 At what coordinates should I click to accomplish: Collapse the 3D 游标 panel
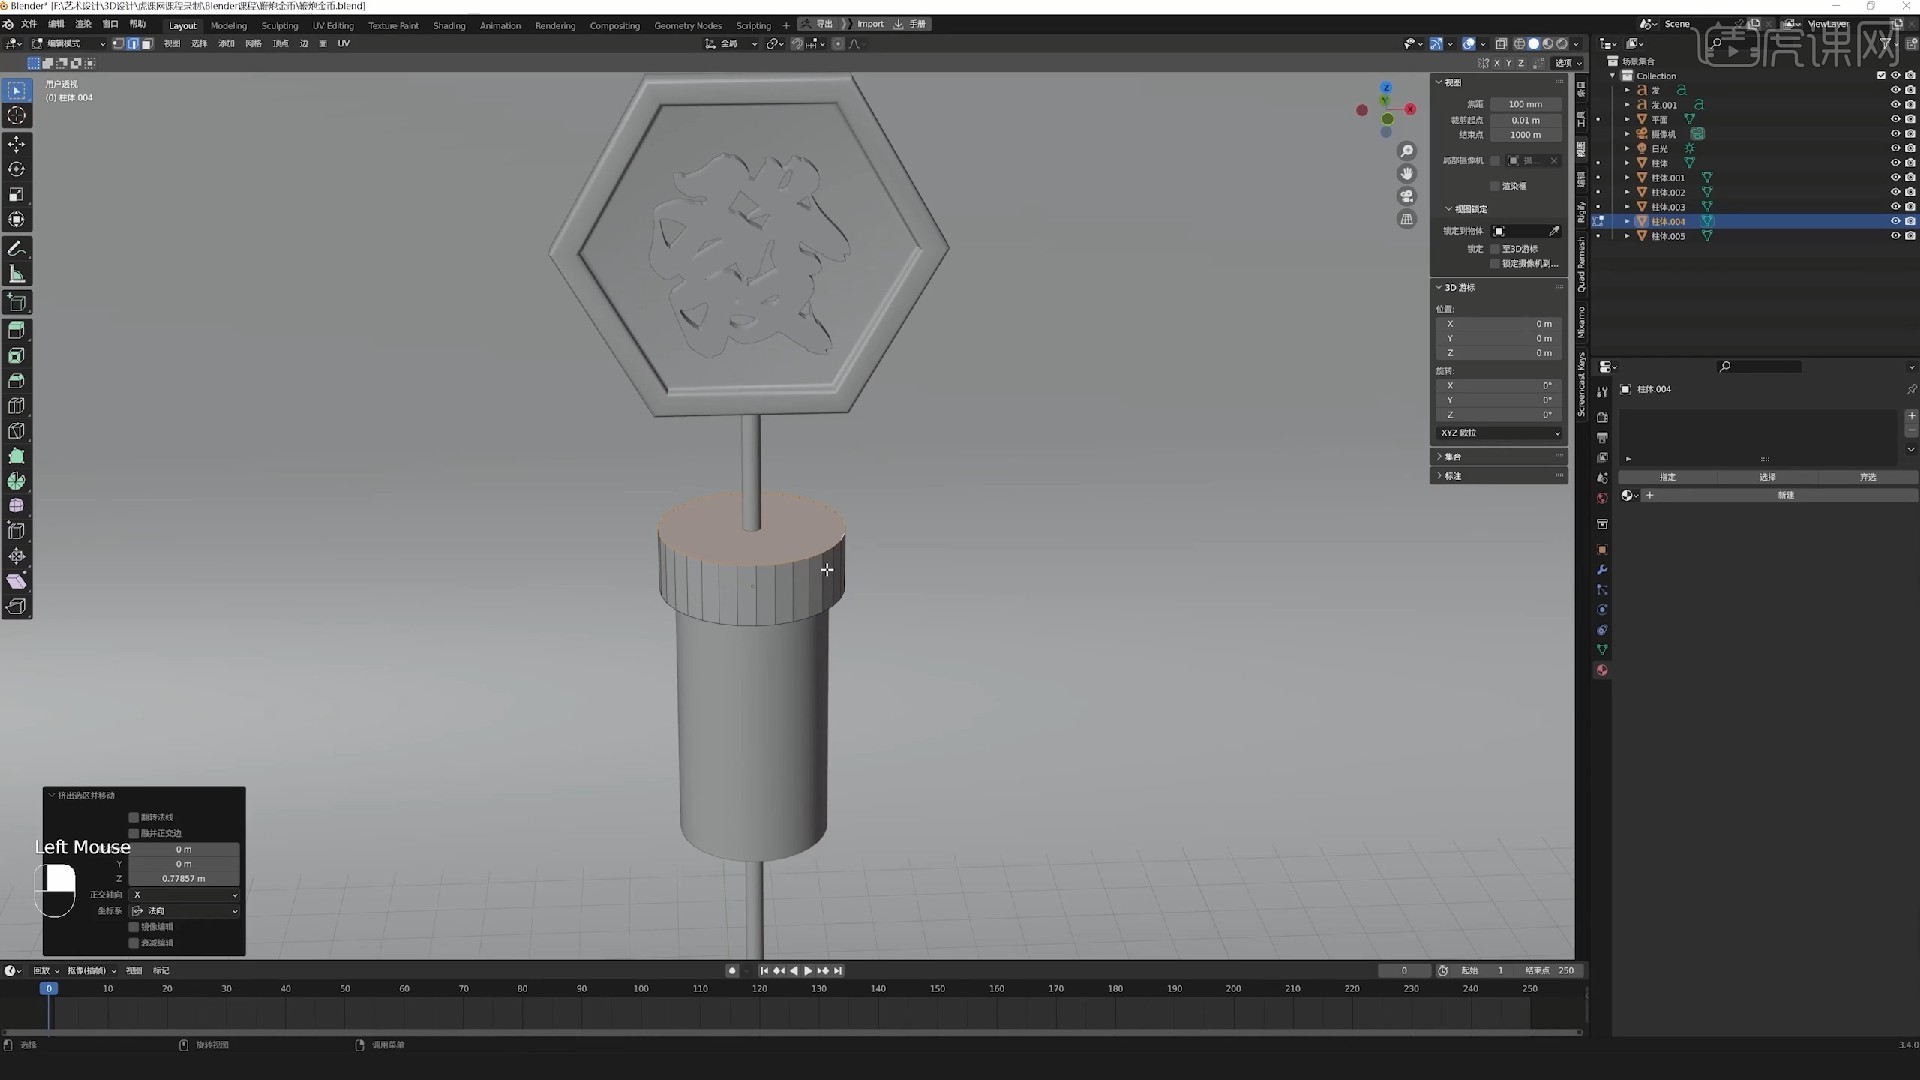tap(1498, 287)
